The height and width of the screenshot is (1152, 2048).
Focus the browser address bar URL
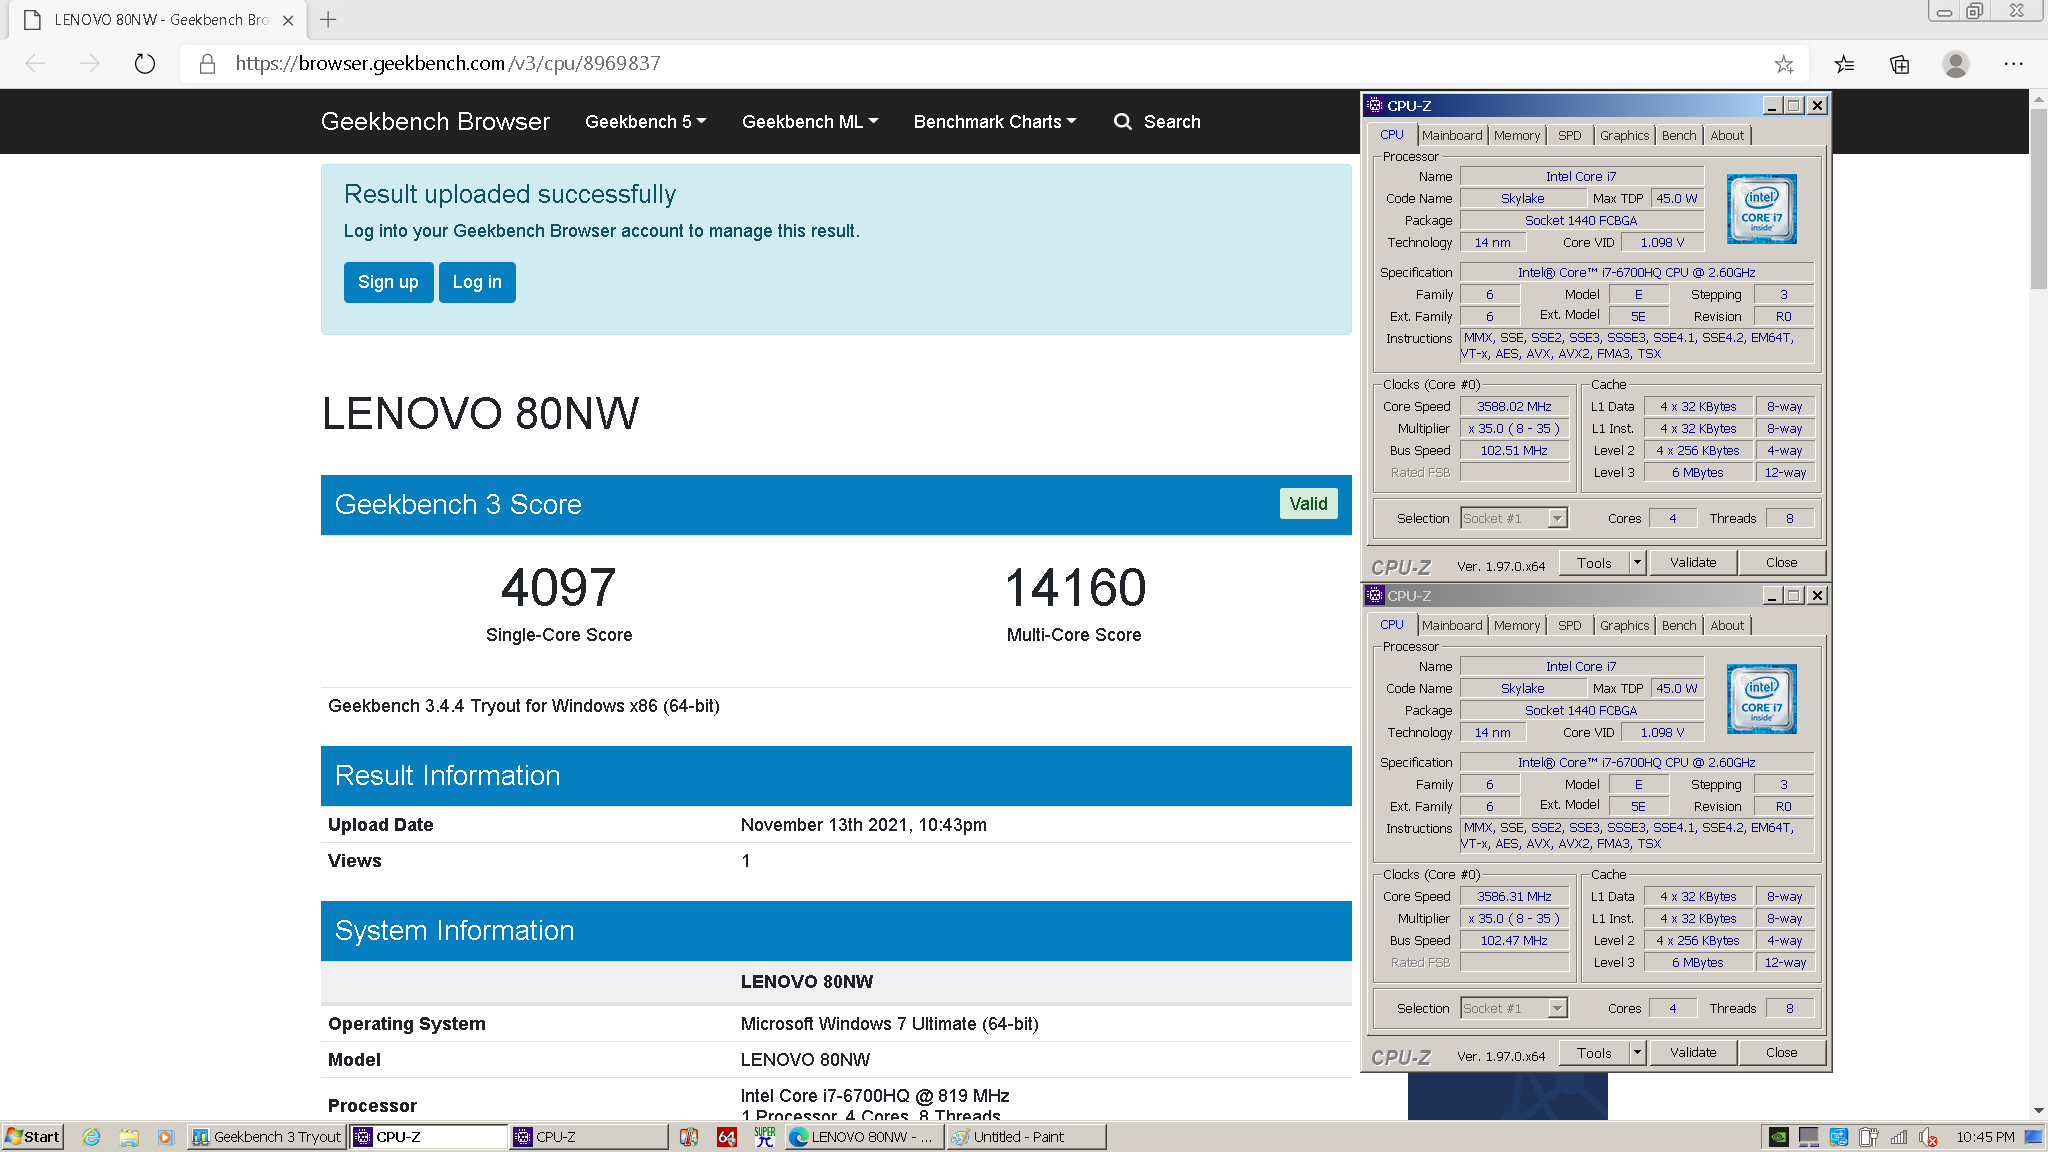click(x=448, y=64)
